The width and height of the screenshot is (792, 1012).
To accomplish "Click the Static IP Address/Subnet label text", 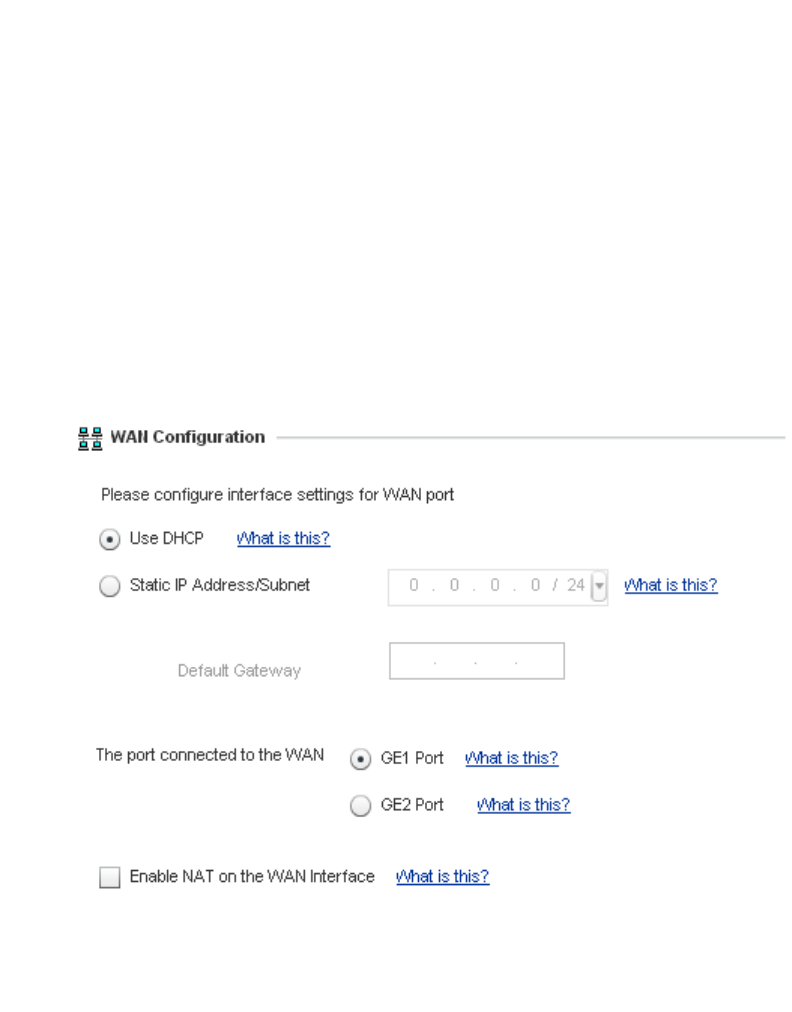I will pos(220,586).
